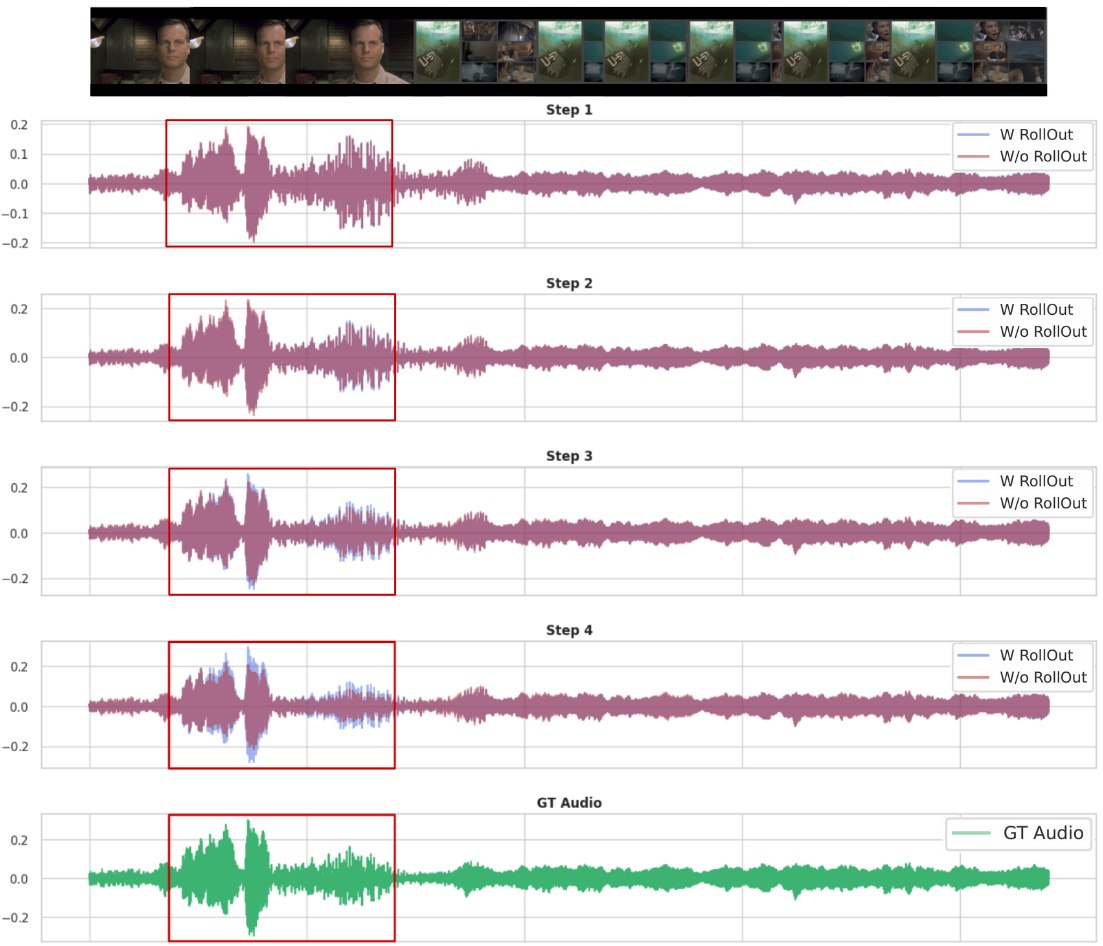Click the −0.2 y-axis tick label in Step 3
This screenshot has height=946, width=1103.
(x=15, y=579)
